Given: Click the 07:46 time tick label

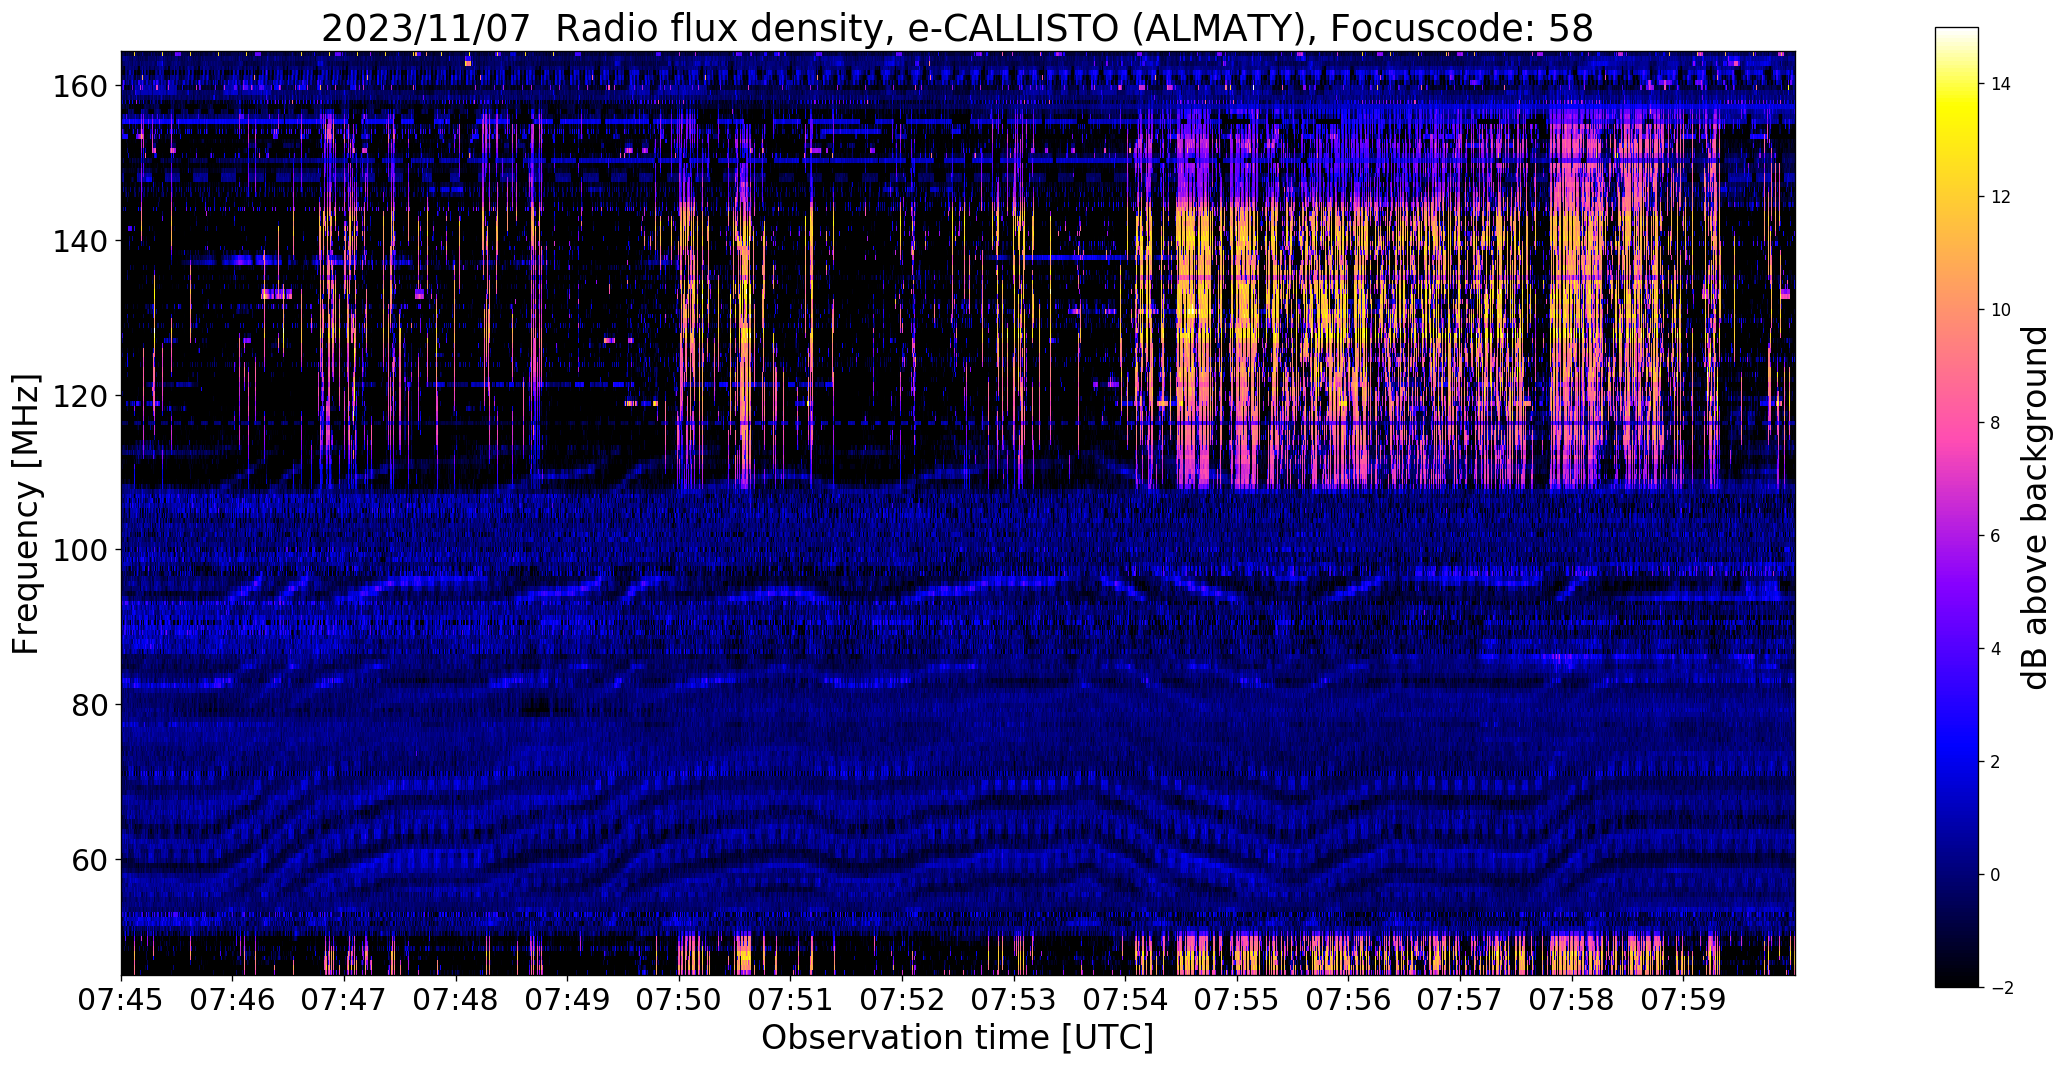Looking at the screenshot, I should pos(233,1000).
